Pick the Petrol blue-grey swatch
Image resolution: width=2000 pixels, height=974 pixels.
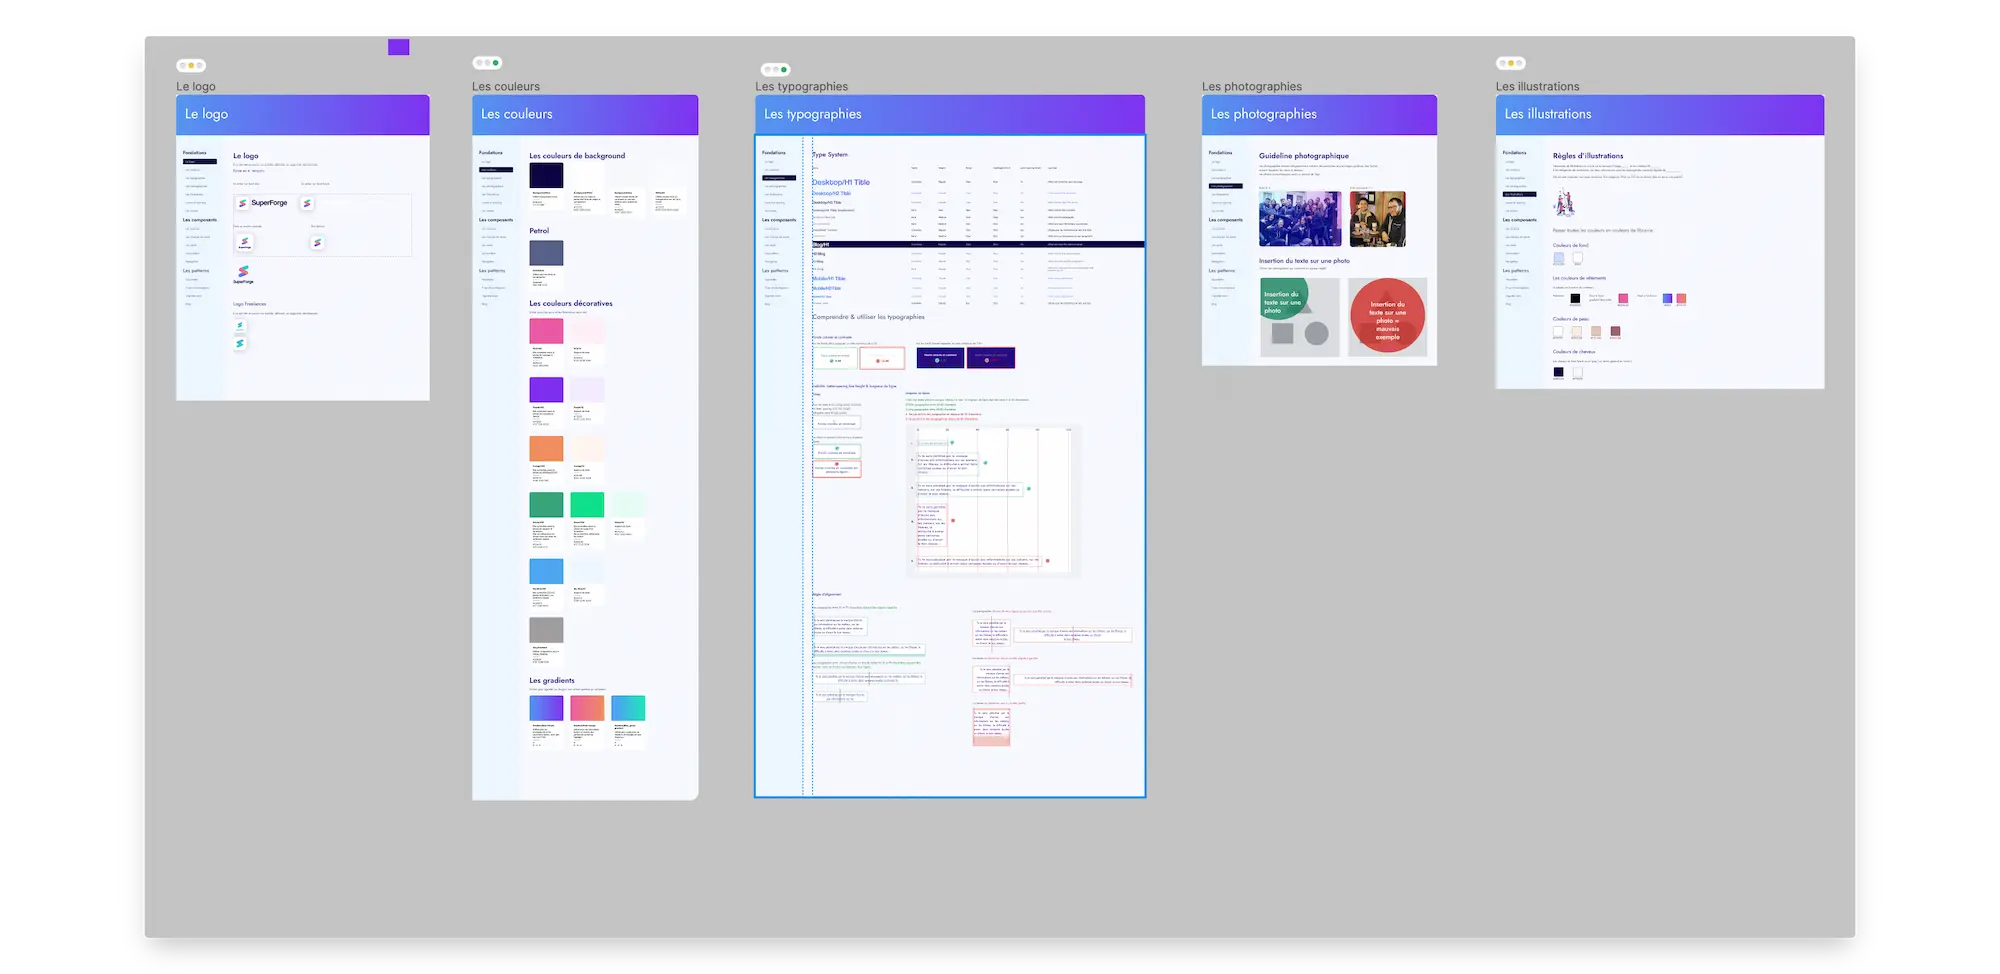(x=546, y=253)
